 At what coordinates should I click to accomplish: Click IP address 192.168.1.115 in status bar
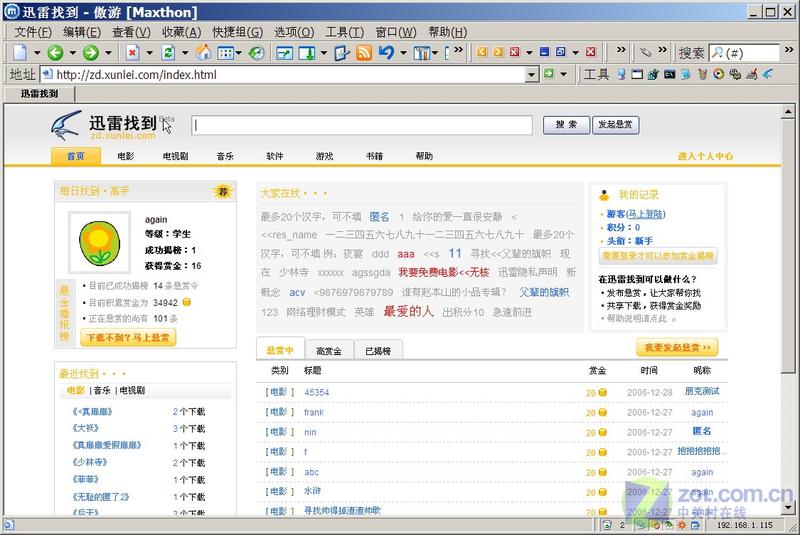(x=745, y=525)
